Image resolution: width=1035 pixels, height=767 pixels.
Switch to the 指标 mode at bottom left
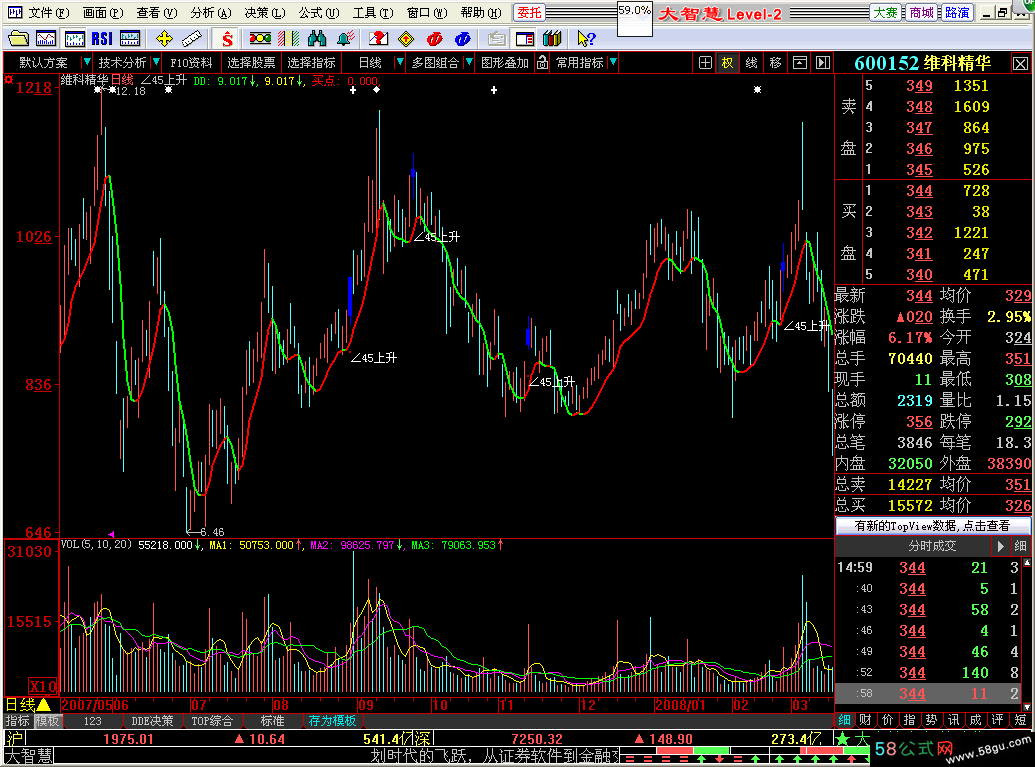[18, 721]
